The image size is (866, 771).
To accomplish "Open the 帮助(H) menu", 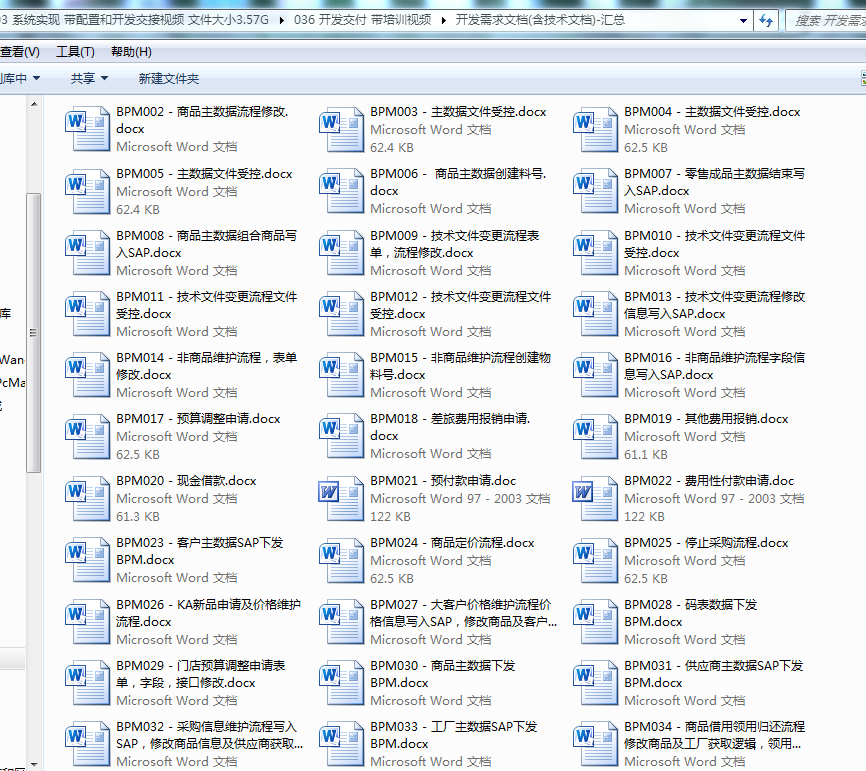I will (x=131, y=52).
